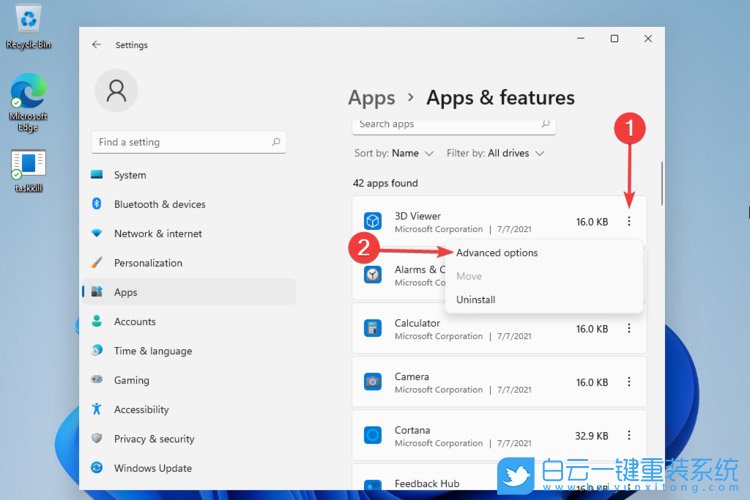Click the Camera app icon
The image size is (750, 500).
(373, 382)
